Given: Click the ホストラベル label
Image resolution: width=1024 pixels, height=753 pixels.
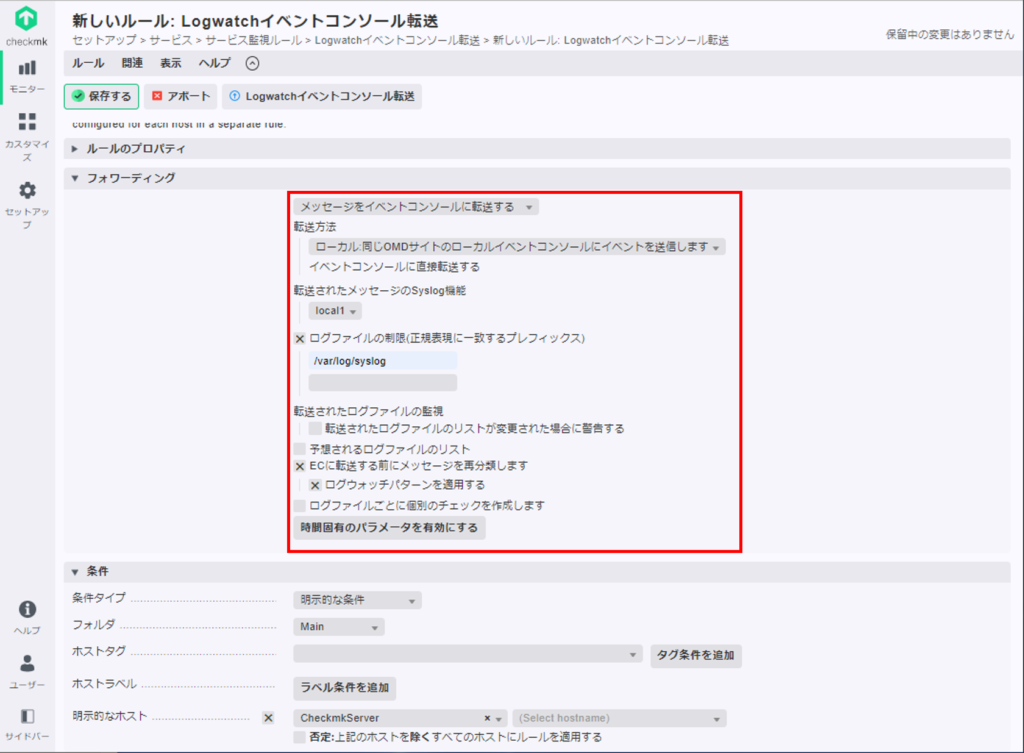Looking at the screenshot, I should click(104, 684).
